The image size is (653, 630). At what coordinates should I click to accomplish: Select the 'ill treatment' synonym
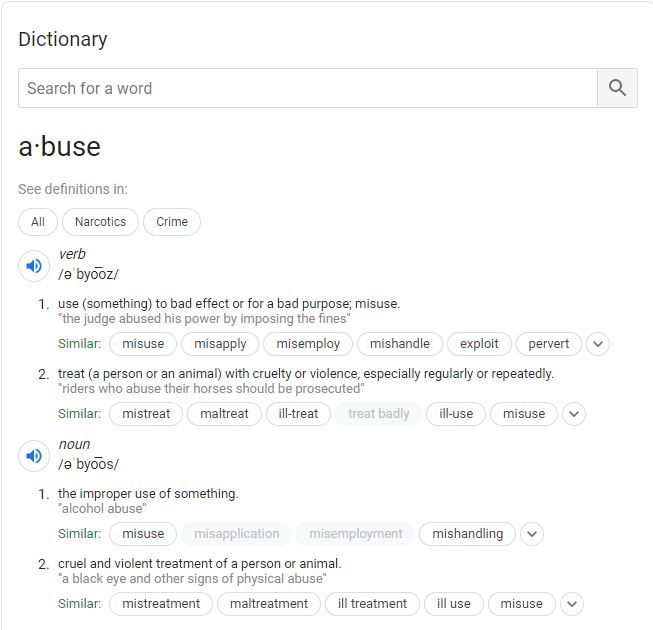tap(372, 604)
